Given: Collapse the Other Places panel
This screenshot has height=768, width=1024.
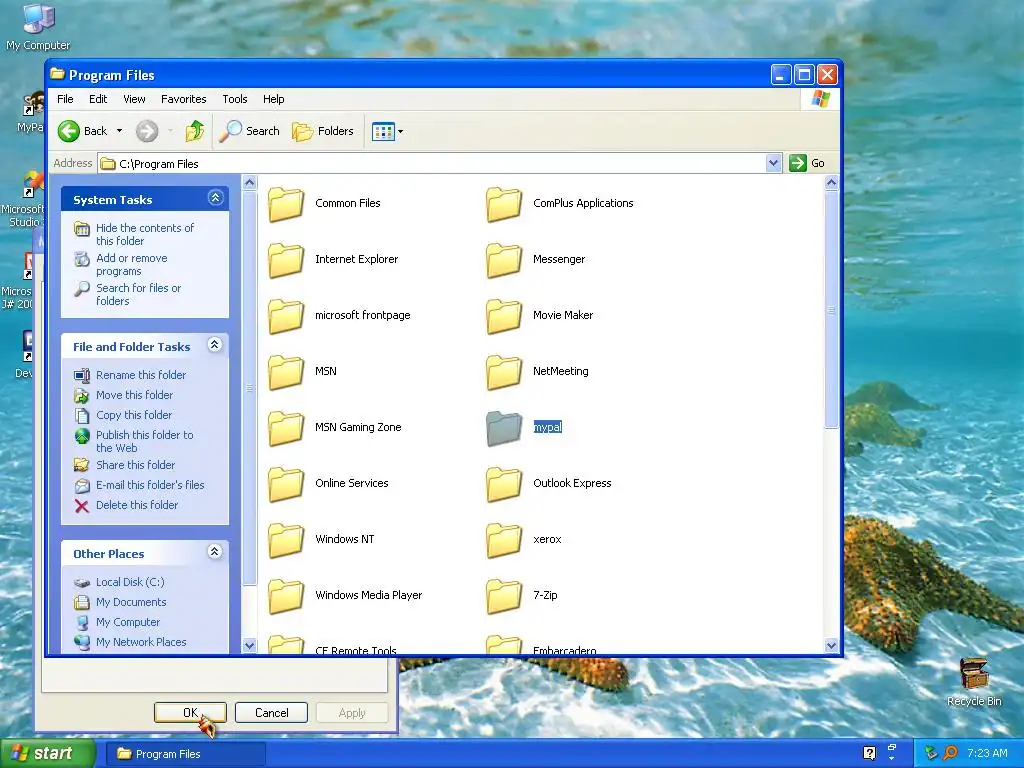Looking at the screenshot, I should tap(214, 552).
